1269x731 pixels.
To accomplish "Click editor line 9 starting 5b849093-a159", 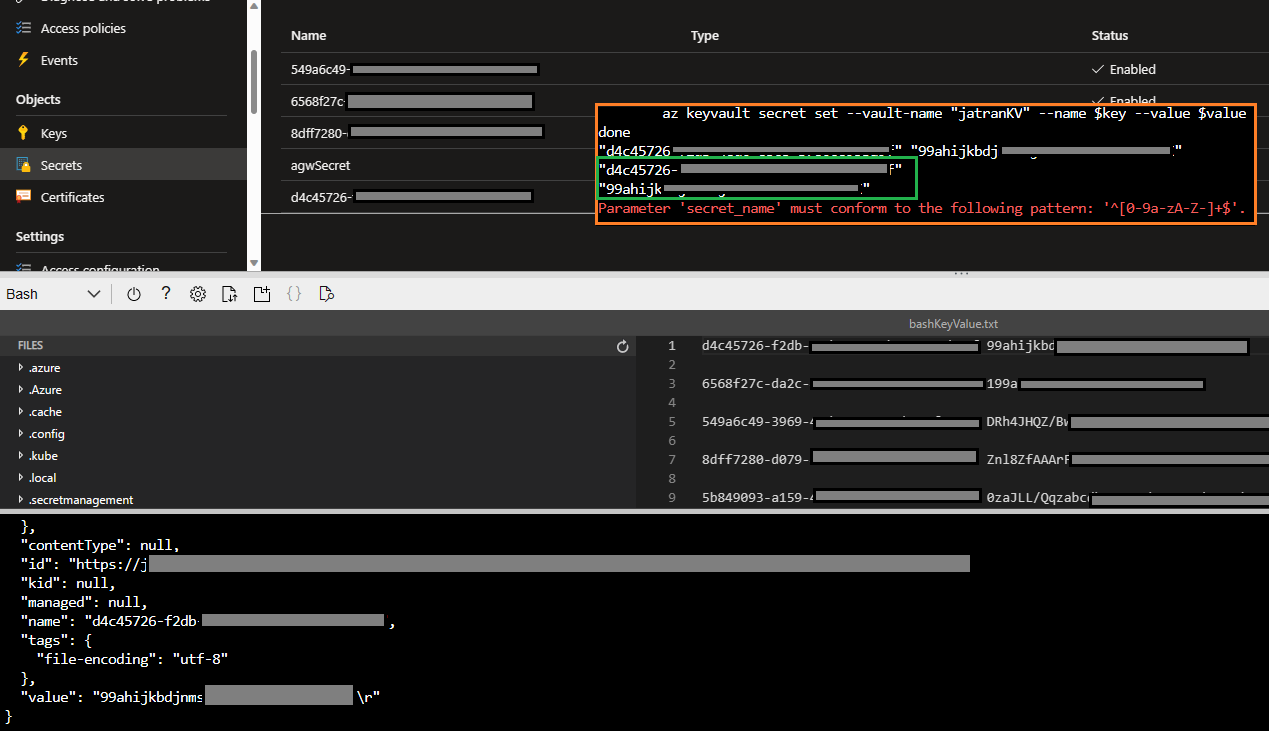I will click(x=985, y=496).
